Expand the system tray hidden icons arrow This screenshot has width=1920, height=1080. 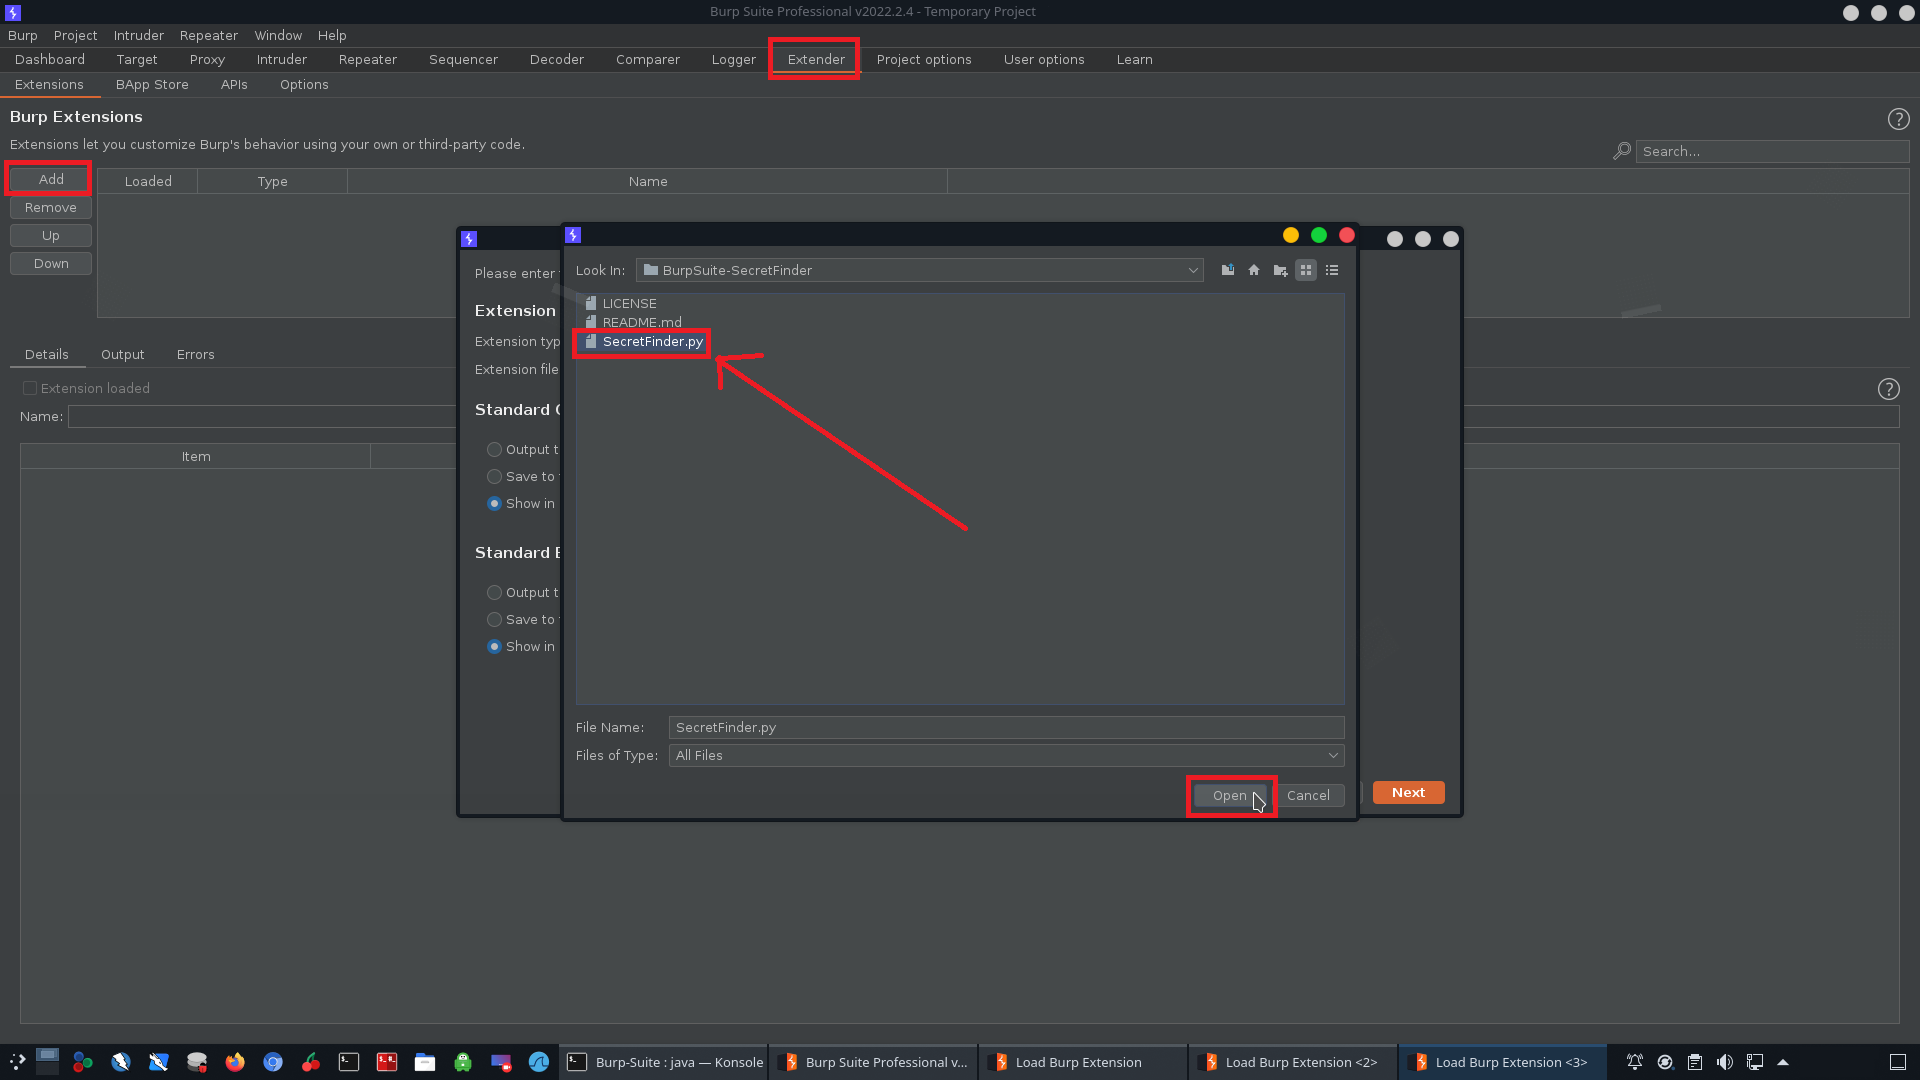(x=1783, y=1062)
